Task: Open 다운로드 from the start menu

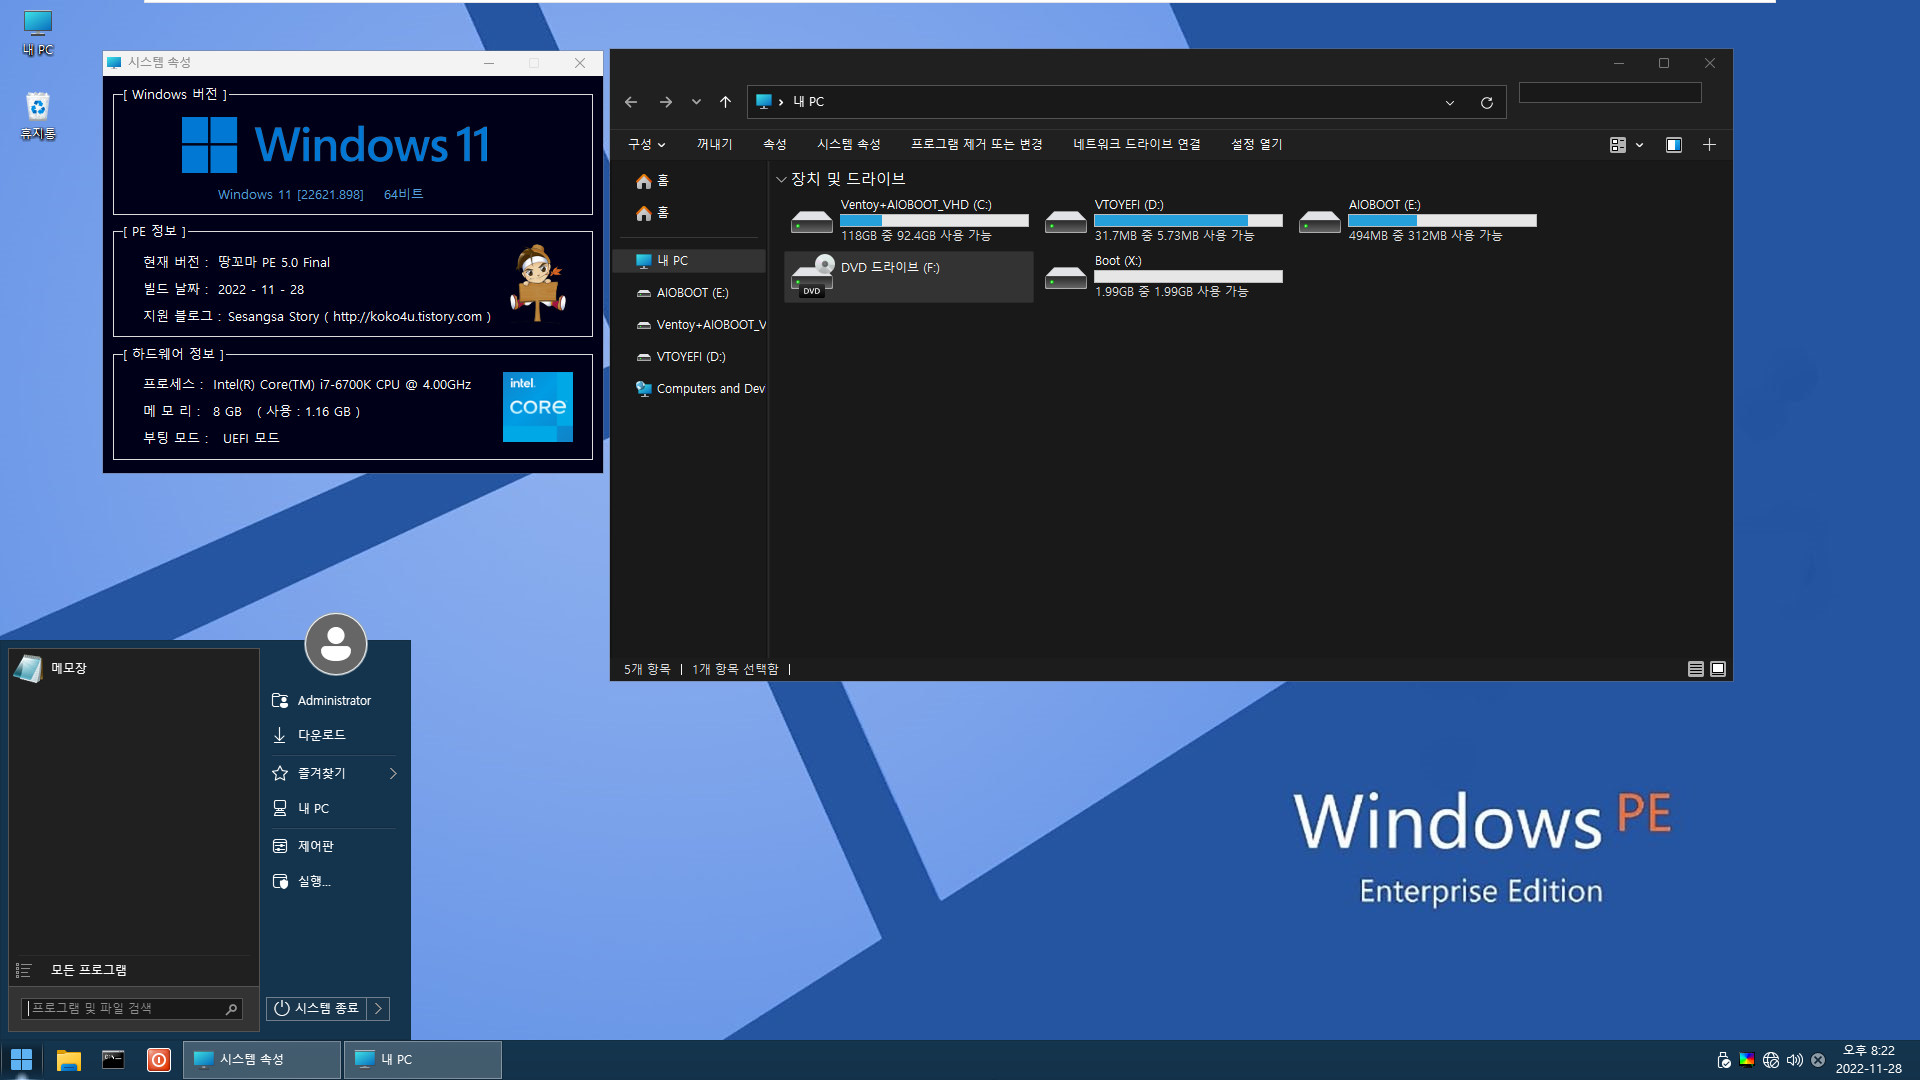Action: (334, 735)
